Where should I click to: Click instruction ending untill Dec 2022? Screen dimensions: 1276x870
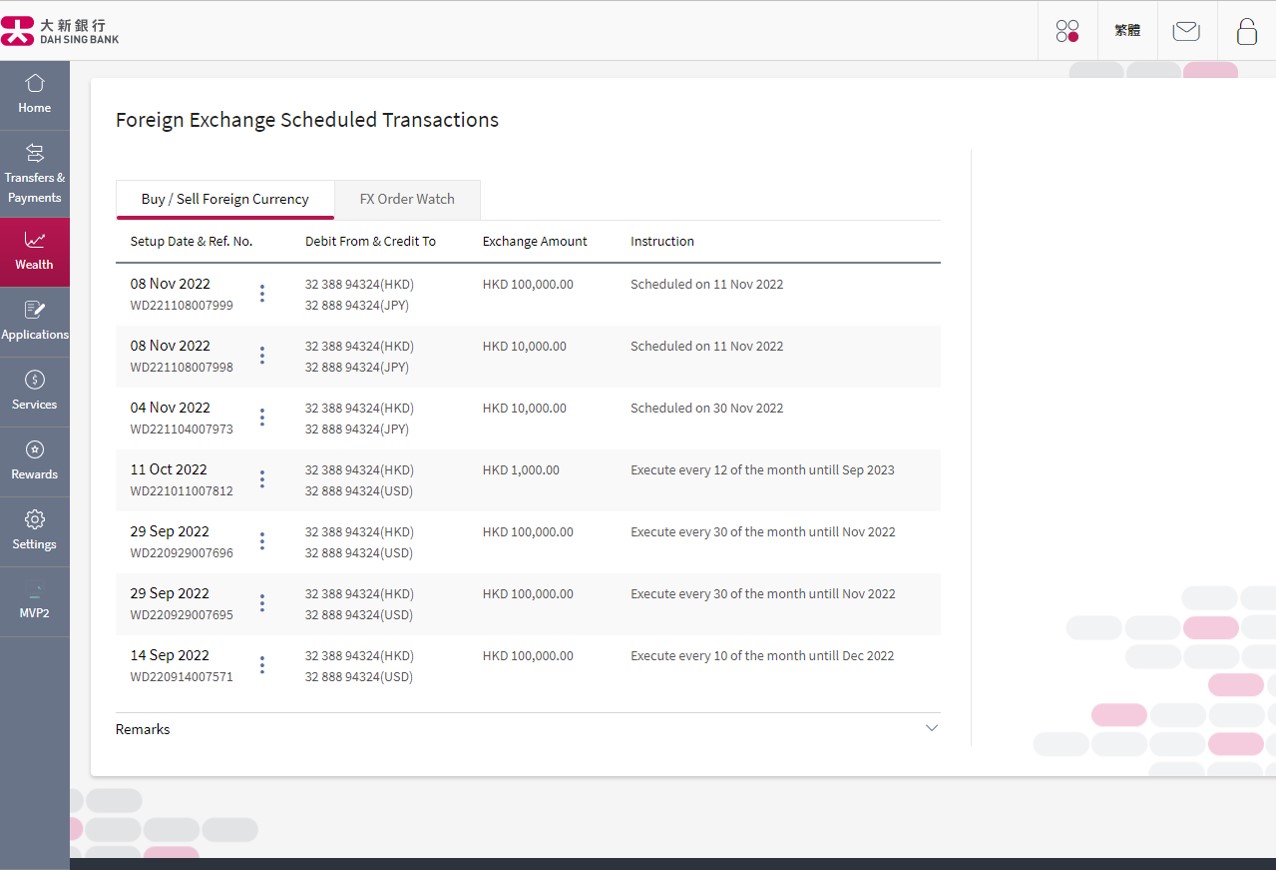click(x=763, y=656)
